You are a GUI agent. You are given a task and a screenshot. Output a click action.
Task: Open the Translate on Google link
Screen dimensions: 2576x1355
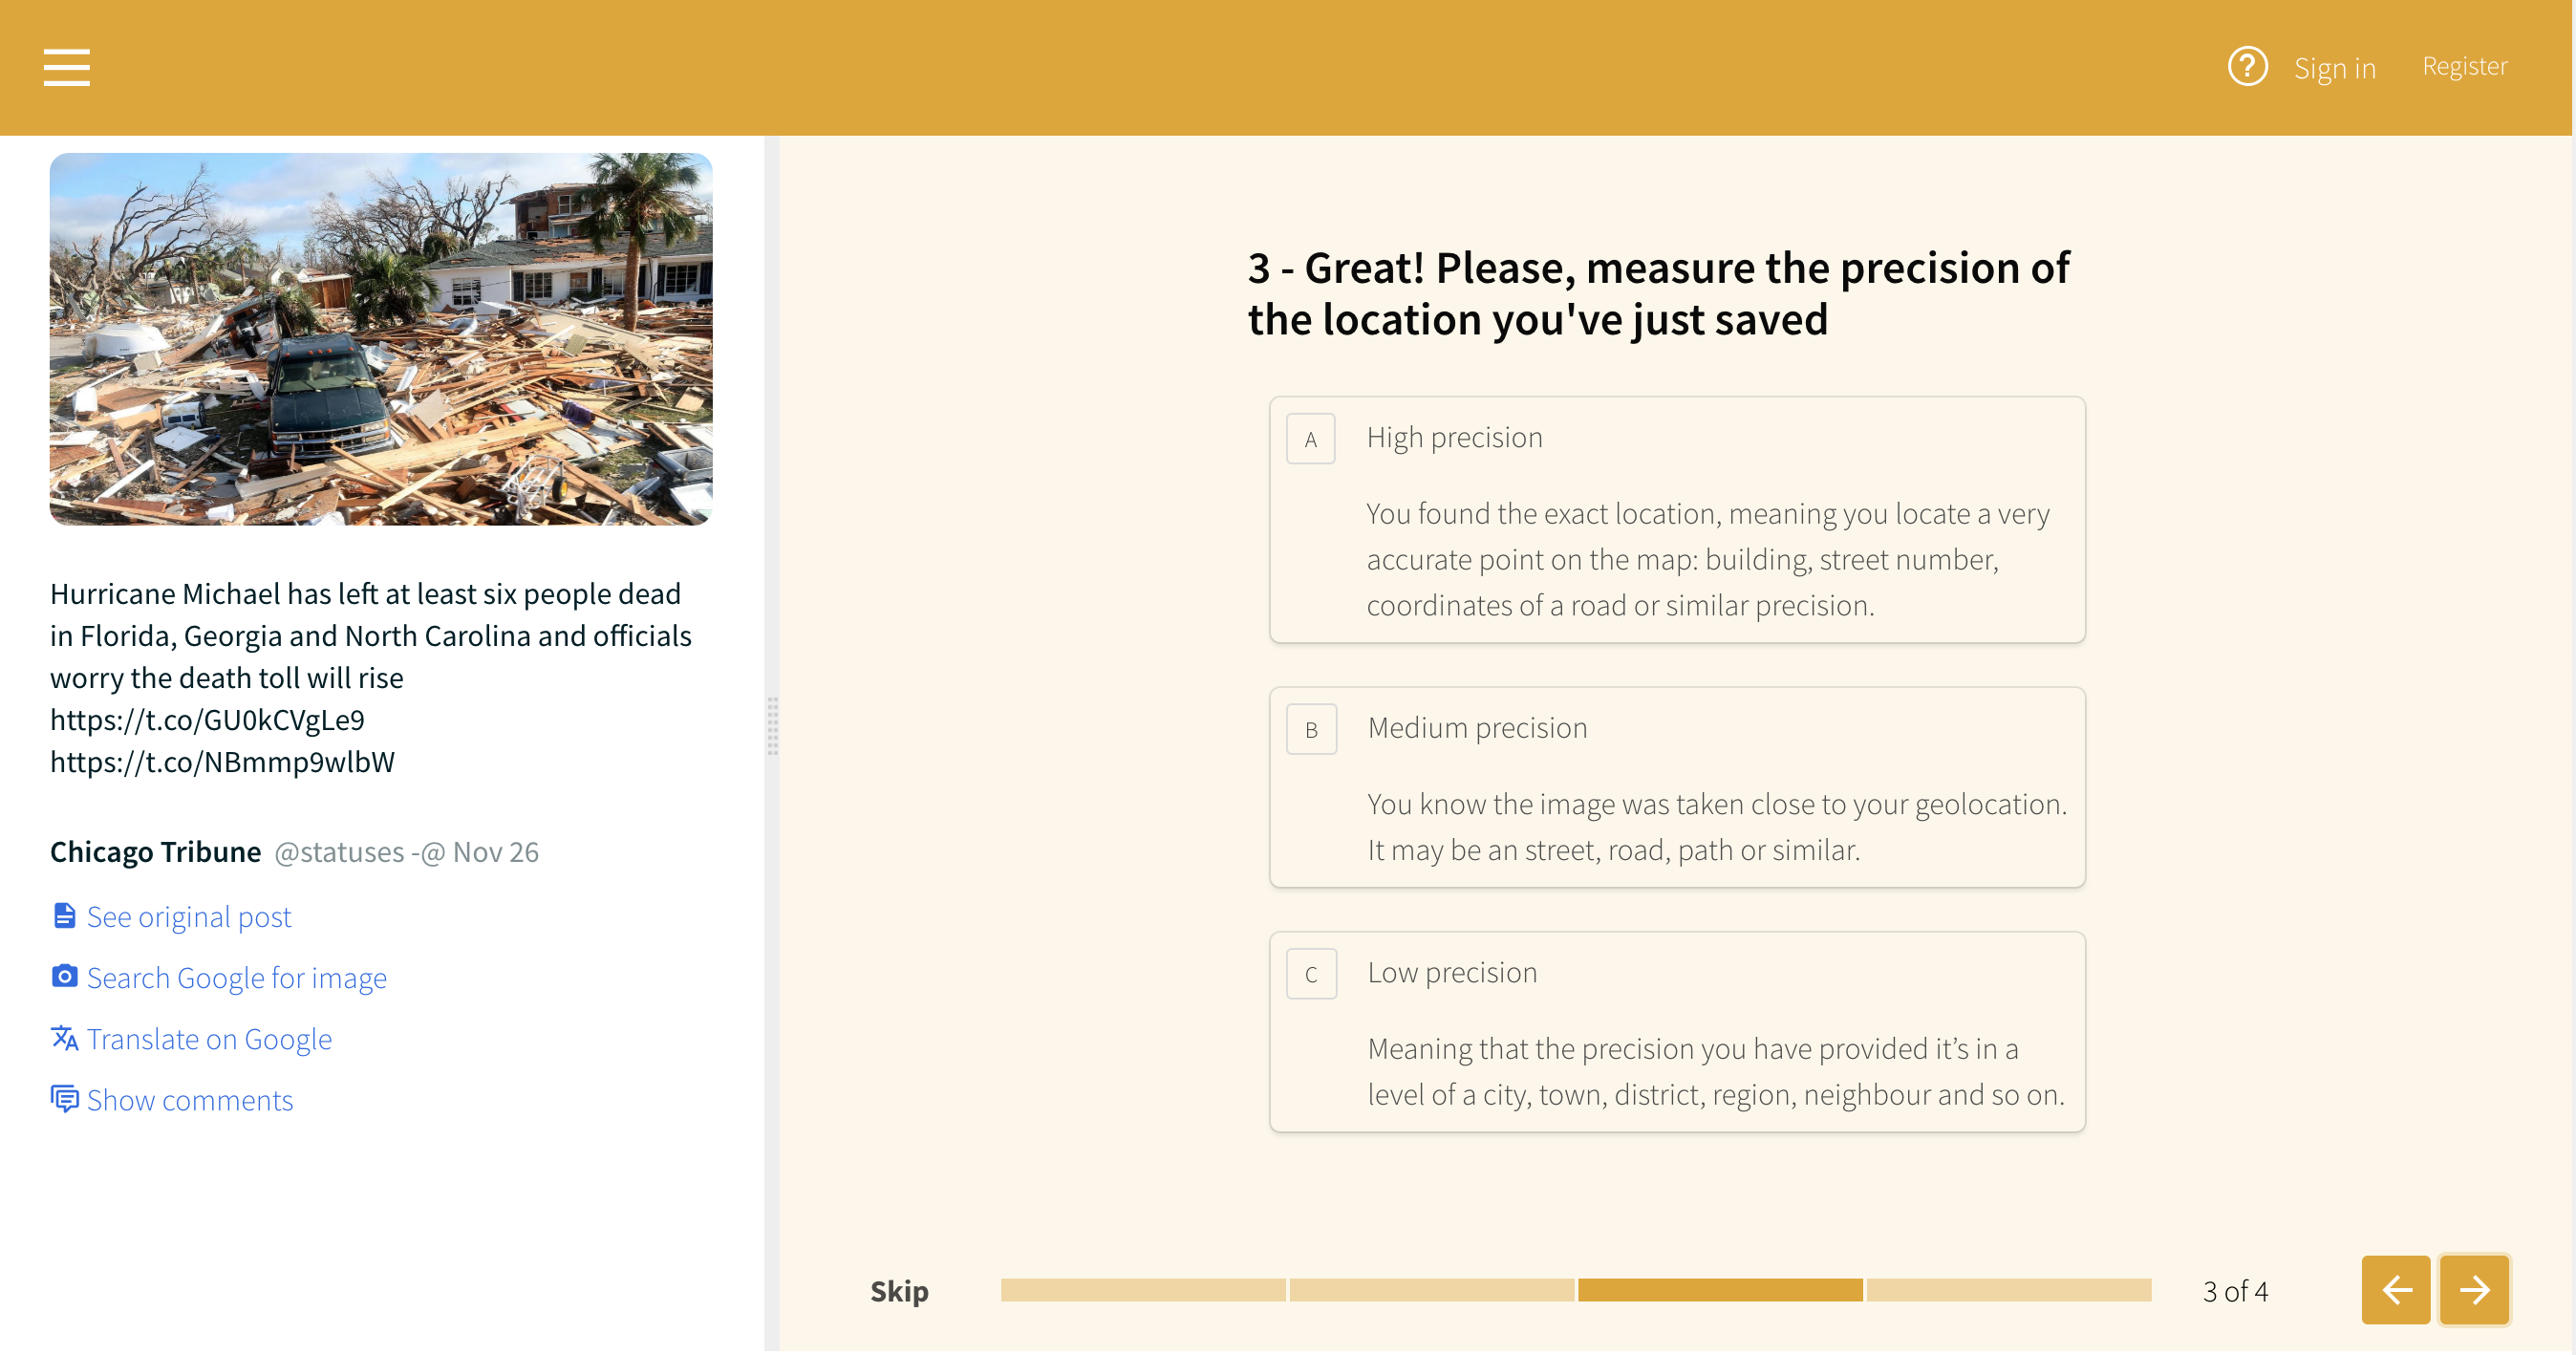click(x=209, y=1039)
